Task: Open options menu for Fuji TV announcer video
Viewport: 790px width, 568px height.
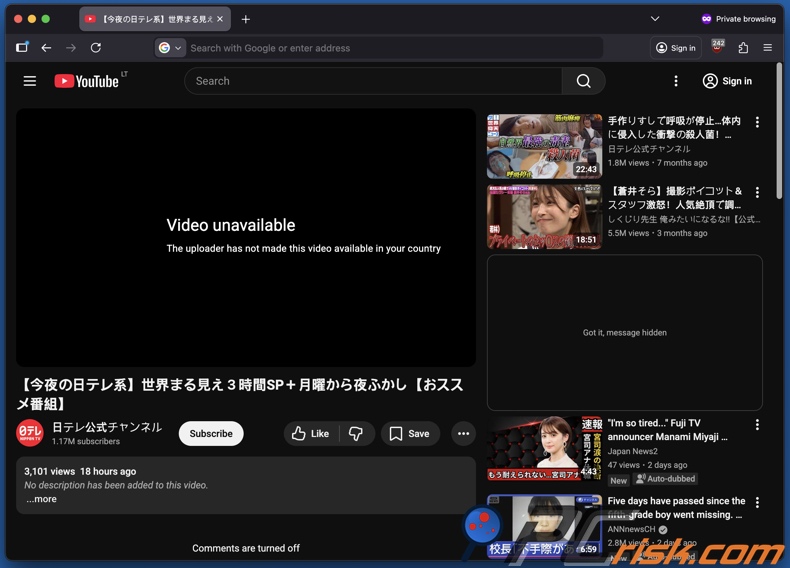Action: click(757, 425)
